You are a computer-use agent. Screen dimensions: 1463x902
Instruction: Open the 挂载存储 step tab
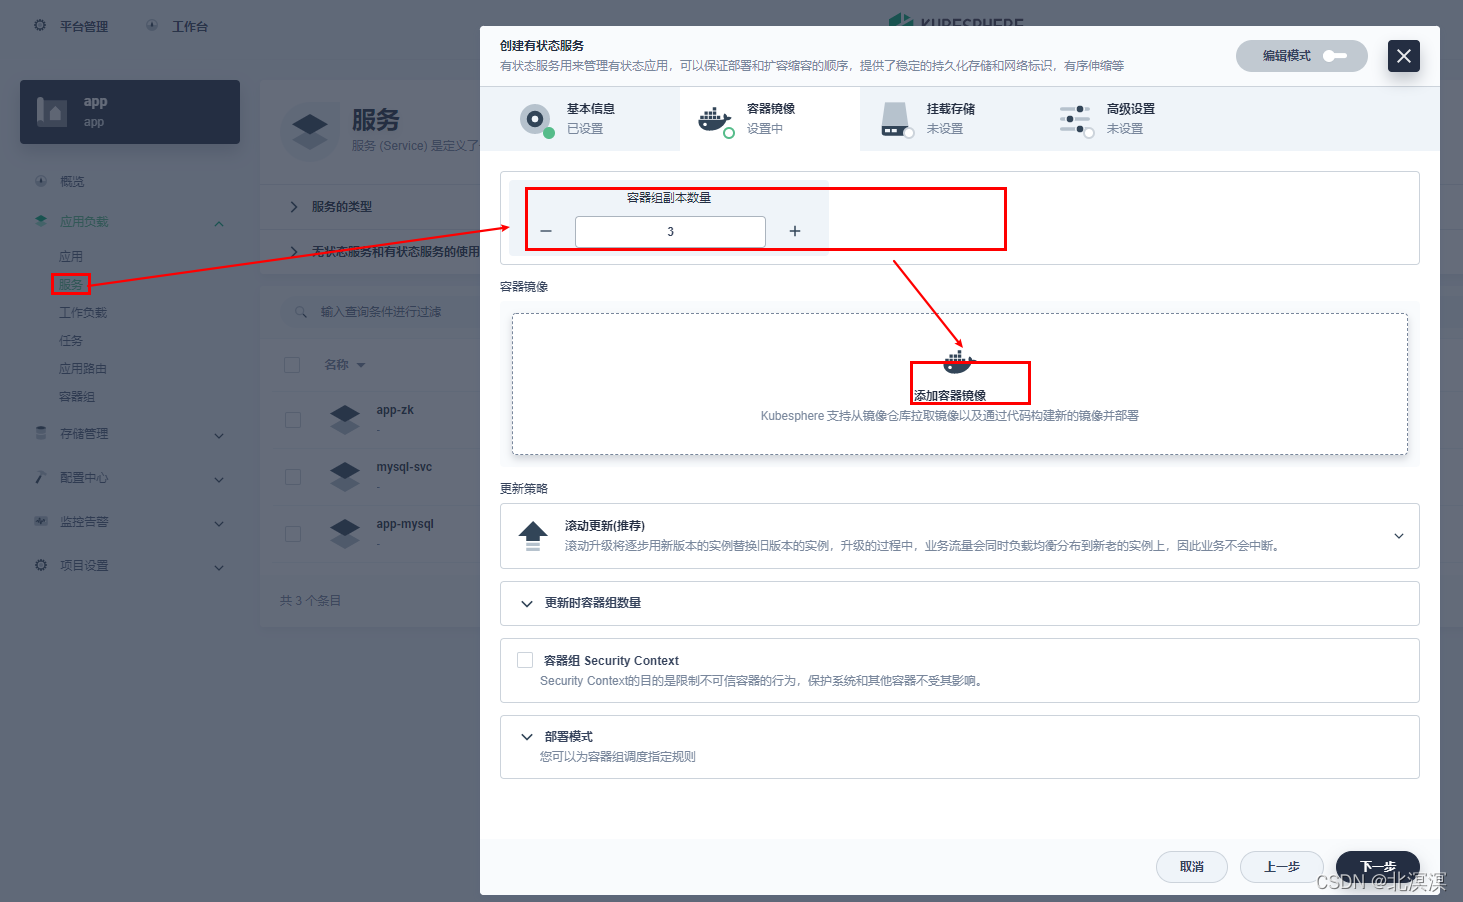click(x=950, y=119)
